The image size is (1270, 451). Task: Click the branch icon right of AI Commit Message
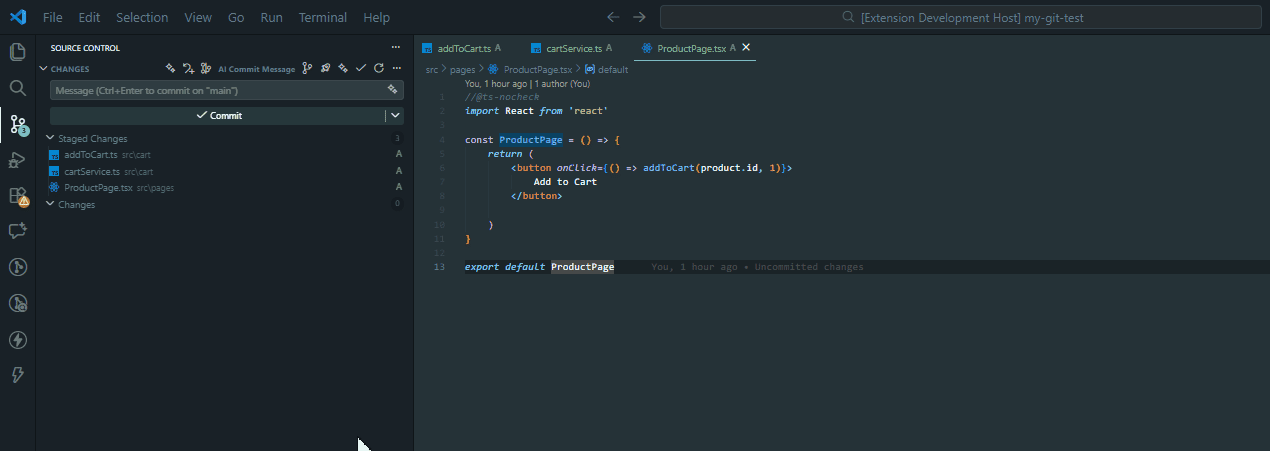[307, 69]
